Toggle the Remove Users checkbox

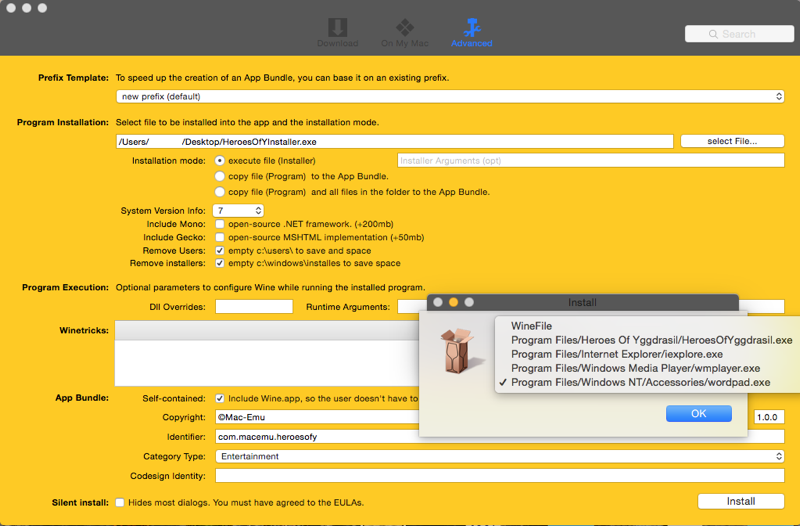tap(219, 251)
